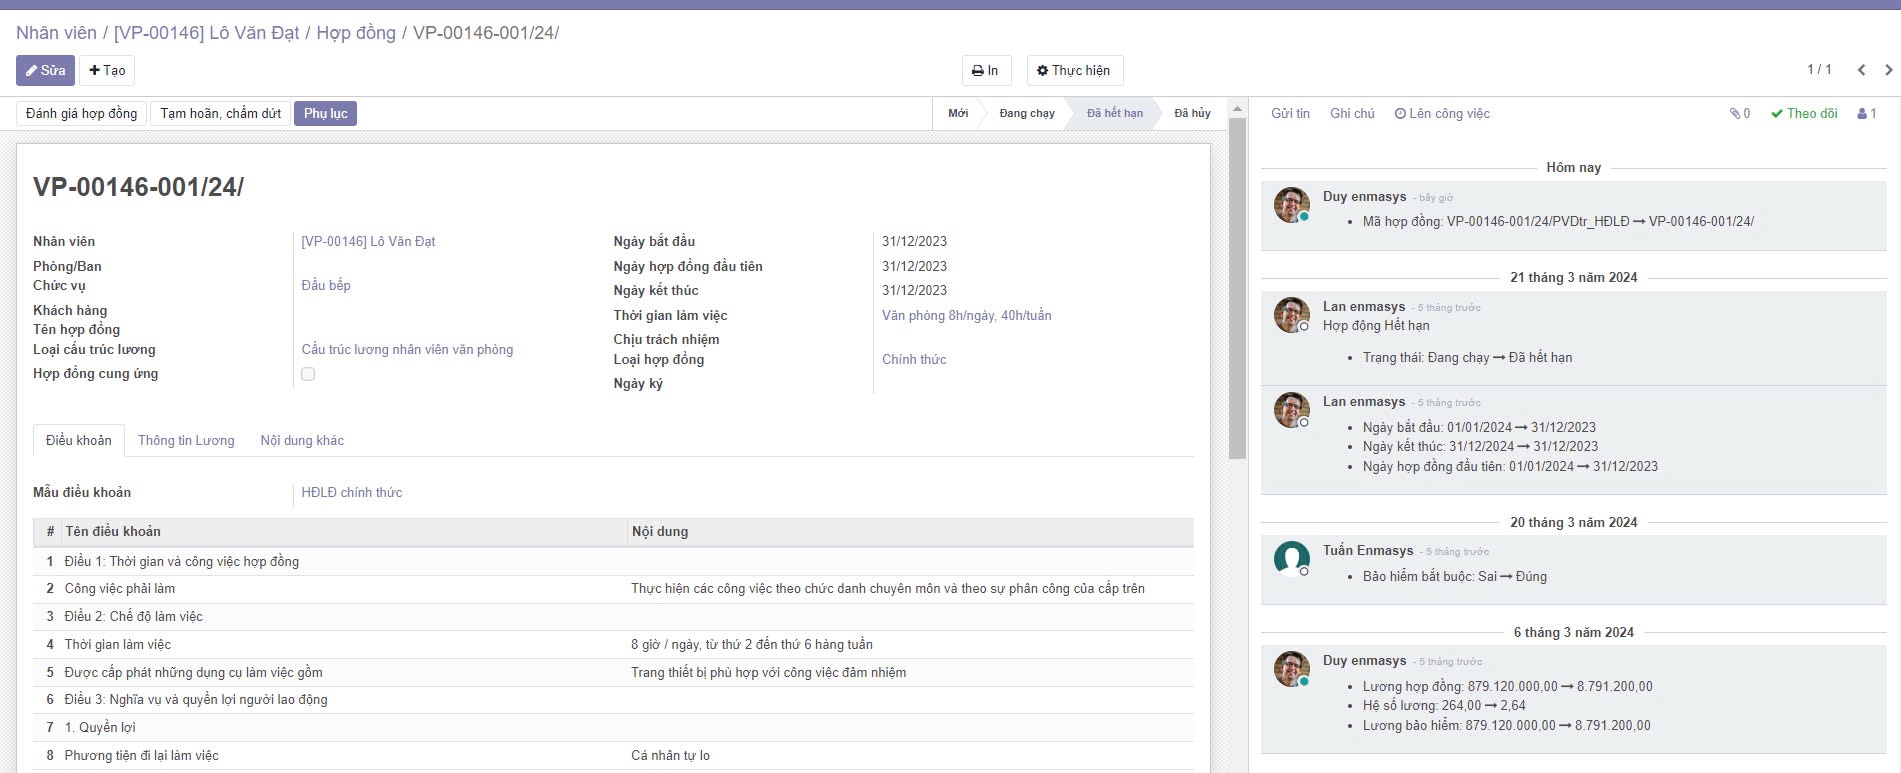The height and width of the screenshot is (773, 1901).
Task: Open Lên công việc schedule activity
Action: click(1442, 114)
